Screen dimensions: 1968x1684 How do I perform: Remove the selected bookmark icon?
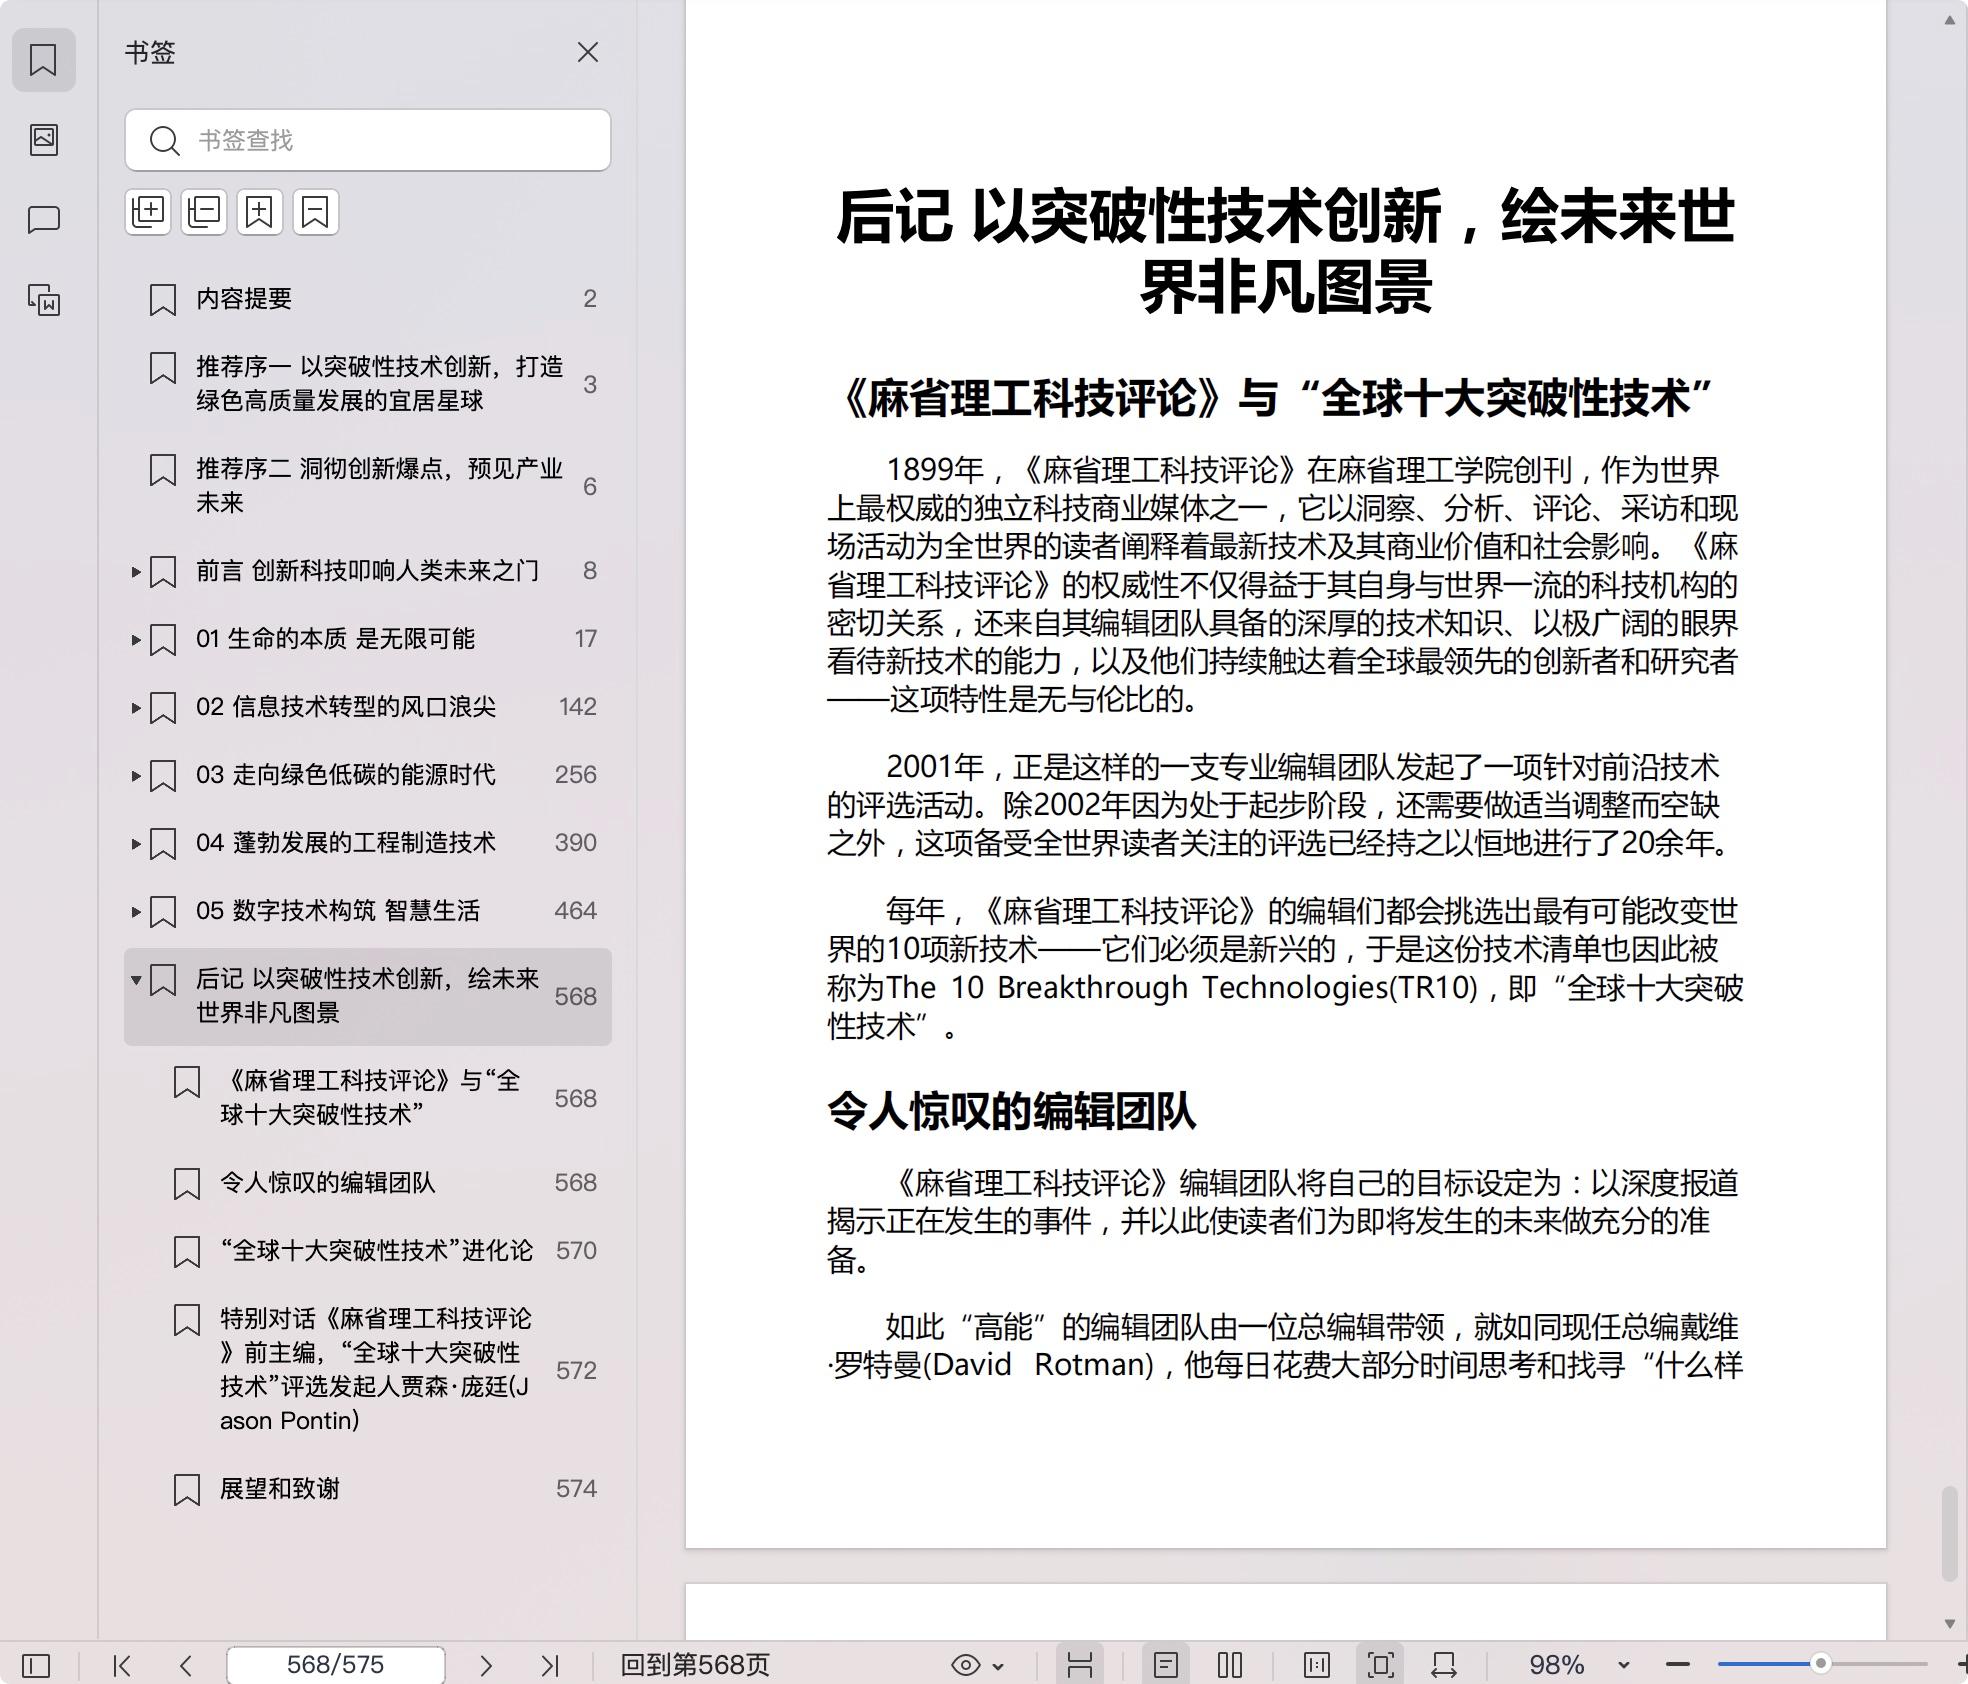point(316,212)
